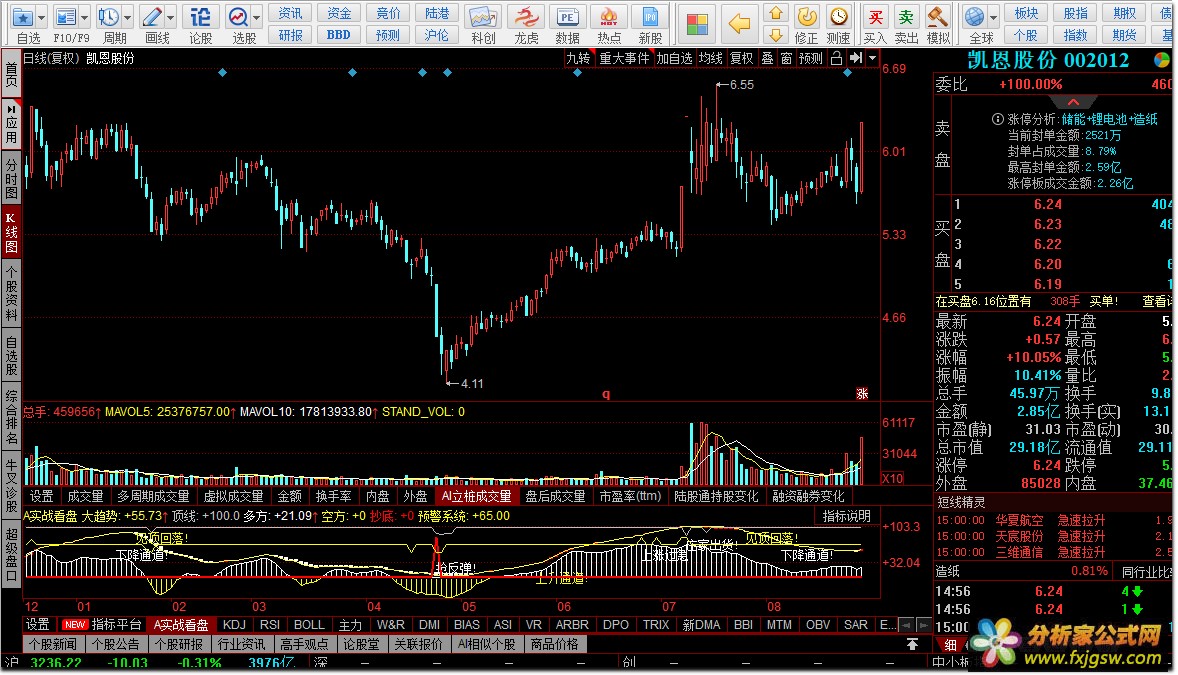Click the 沪伦 toolbar button
The height and width of the screenshot is (675, 1178).
pos(437,35)
